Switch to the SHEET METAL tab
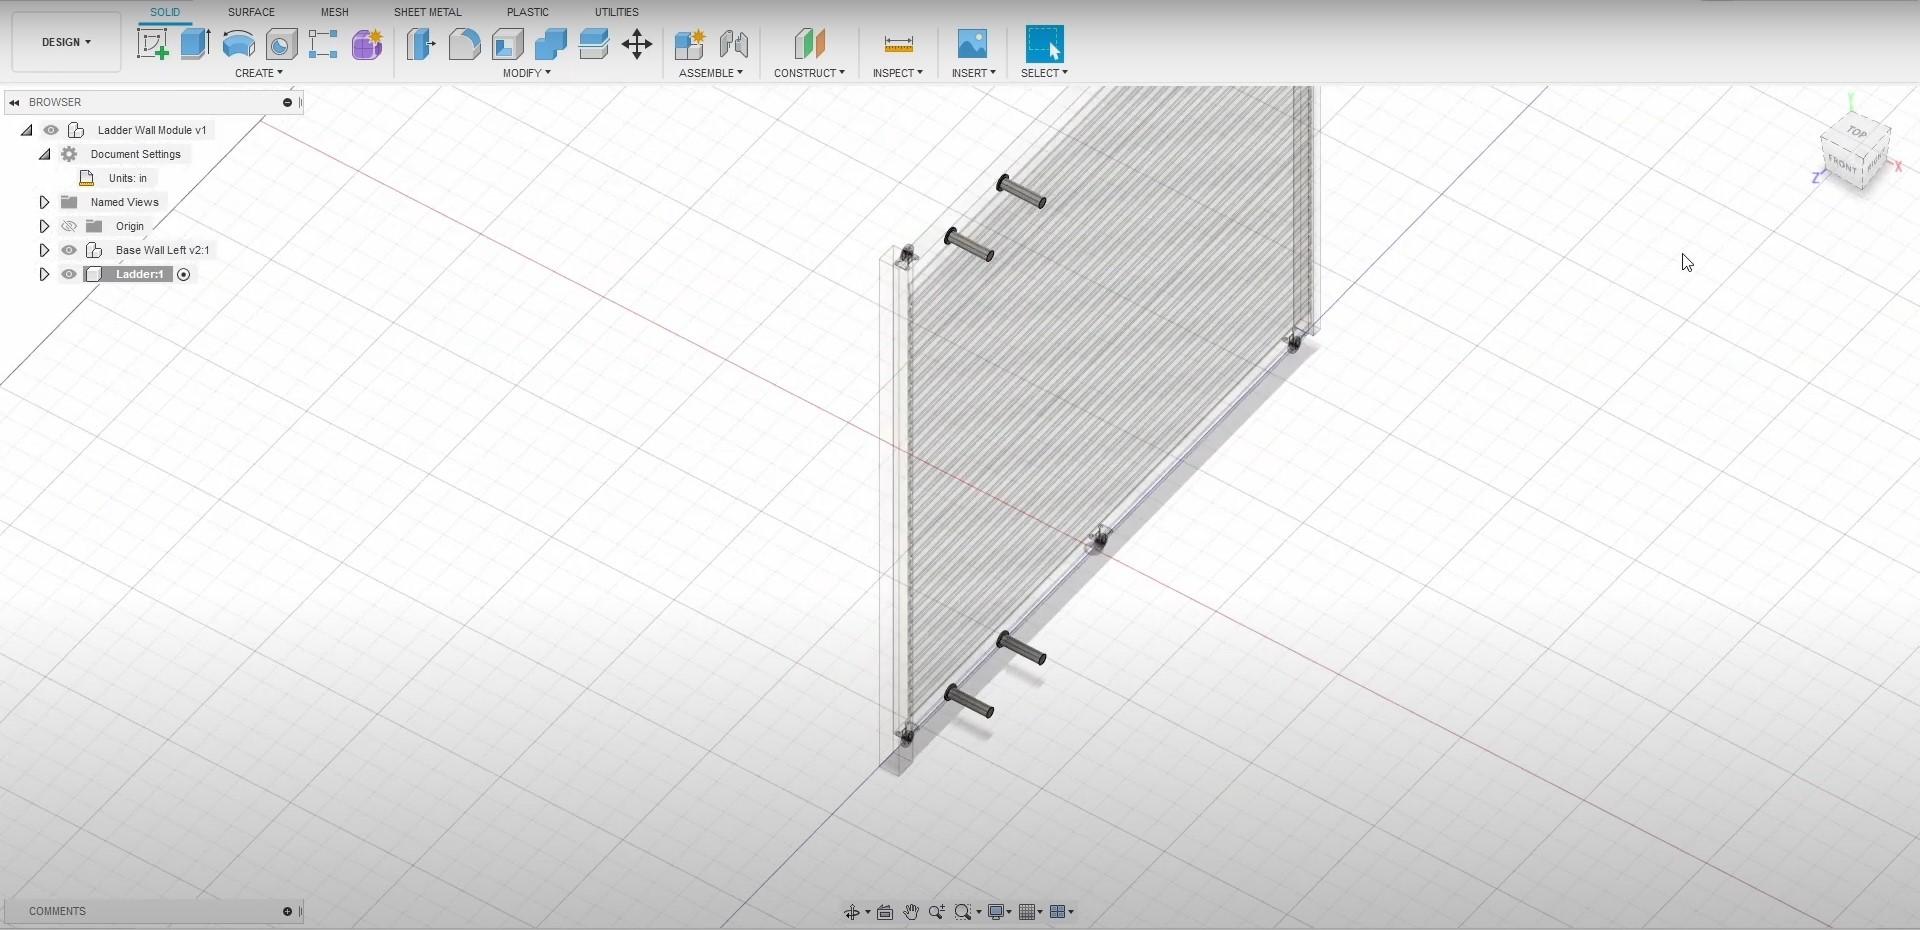Image resolution: width=1920 pixels, height=930 pixels. pos(427,12)
